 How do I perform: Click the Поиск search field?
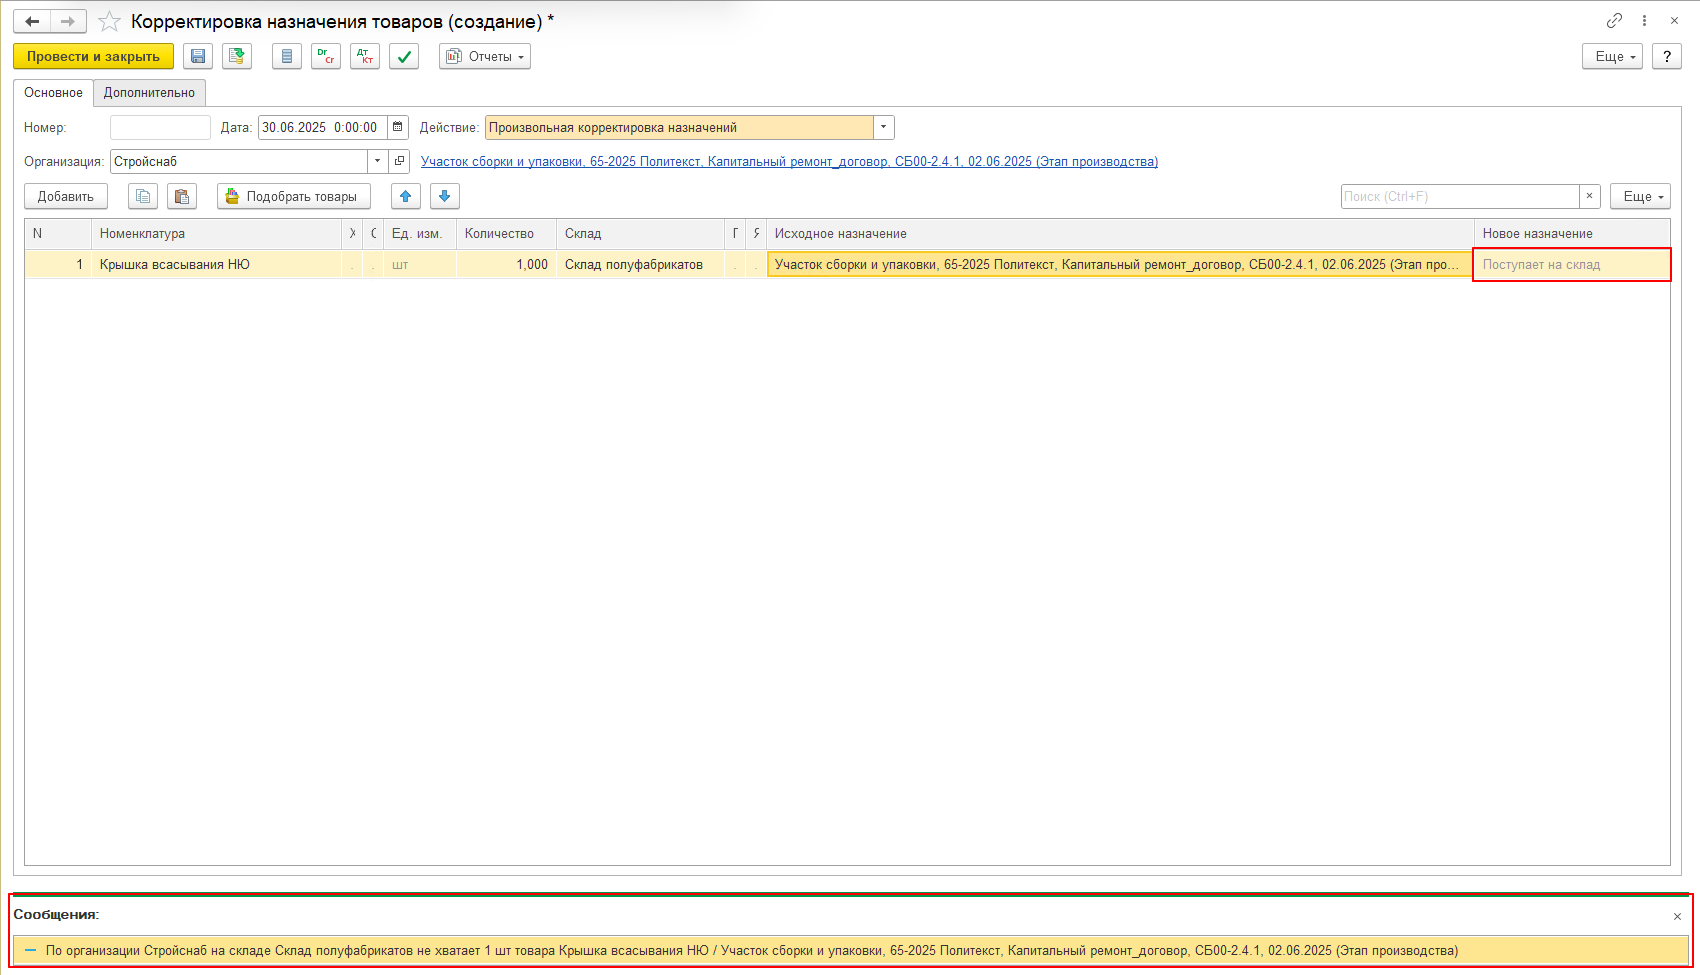(x=1459, y=196)
